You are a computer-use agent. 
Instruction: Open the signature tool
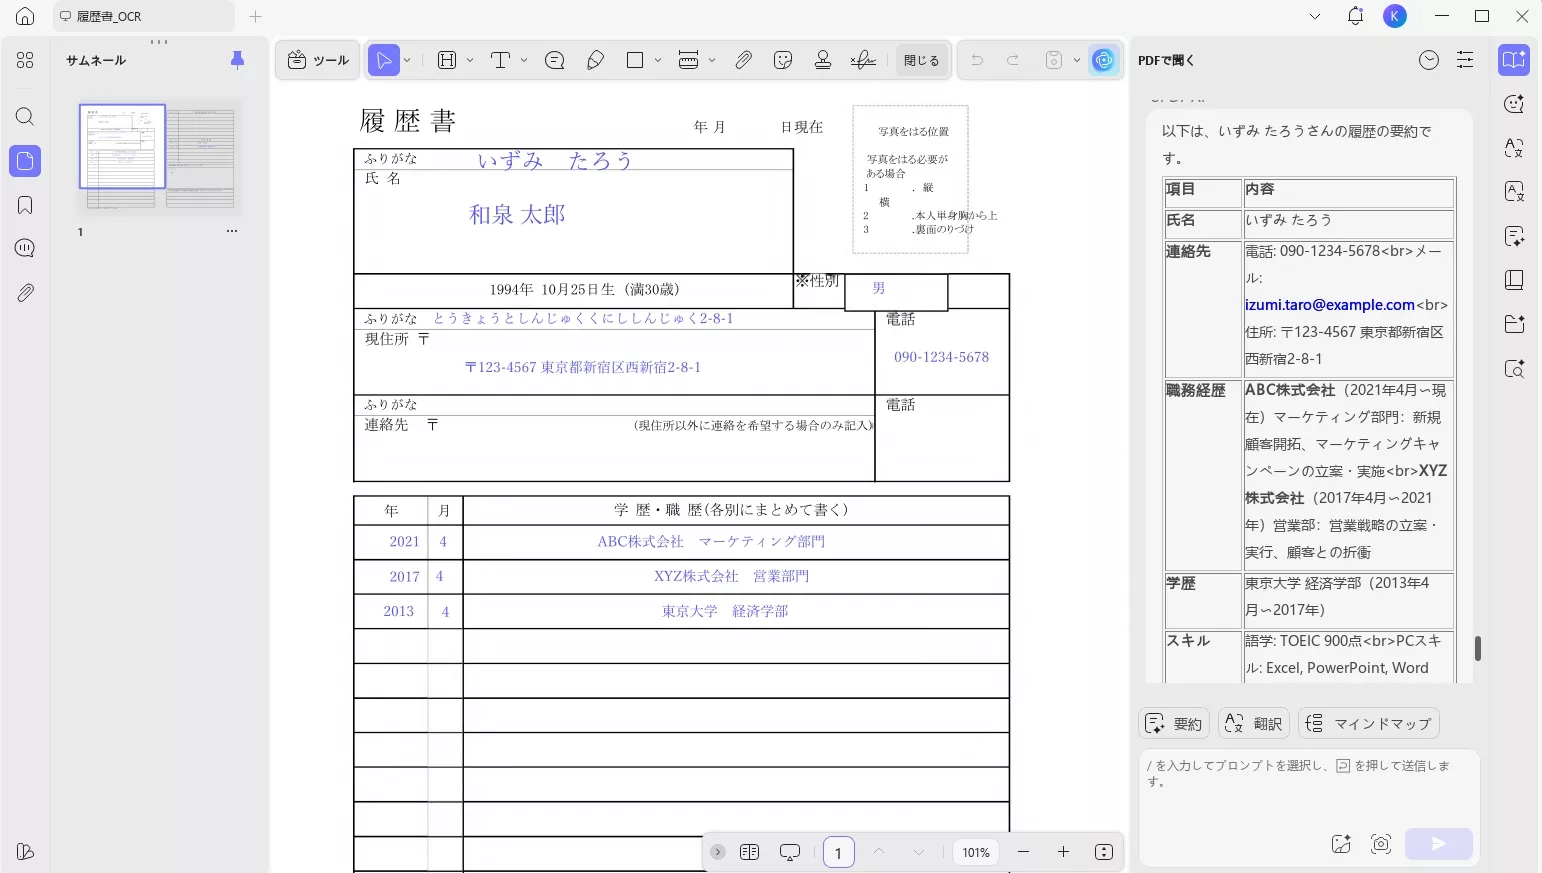click(863, 61)
